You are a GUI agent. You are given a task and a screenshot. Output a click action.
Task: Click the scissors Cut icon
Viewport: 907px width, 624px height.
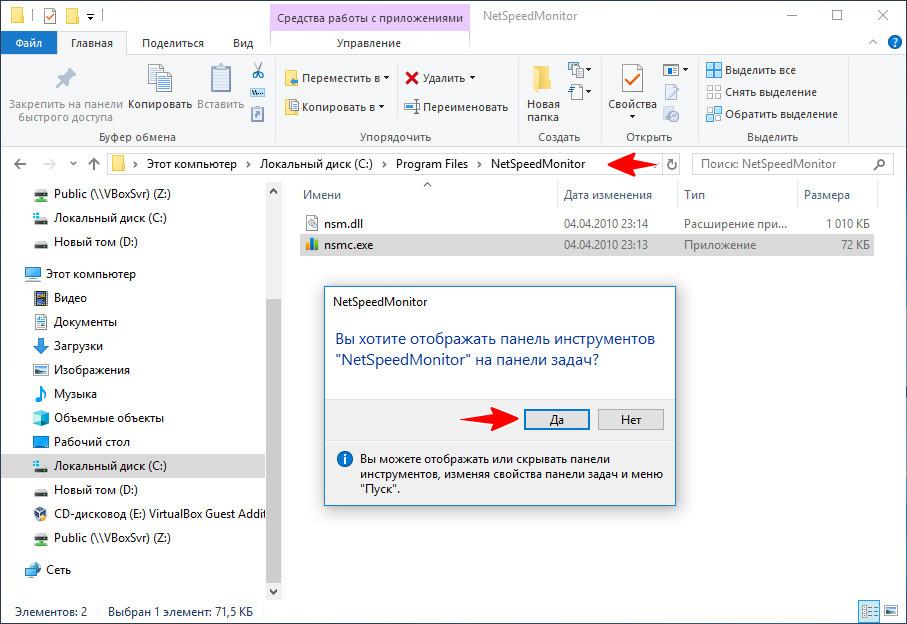(258, 71)
